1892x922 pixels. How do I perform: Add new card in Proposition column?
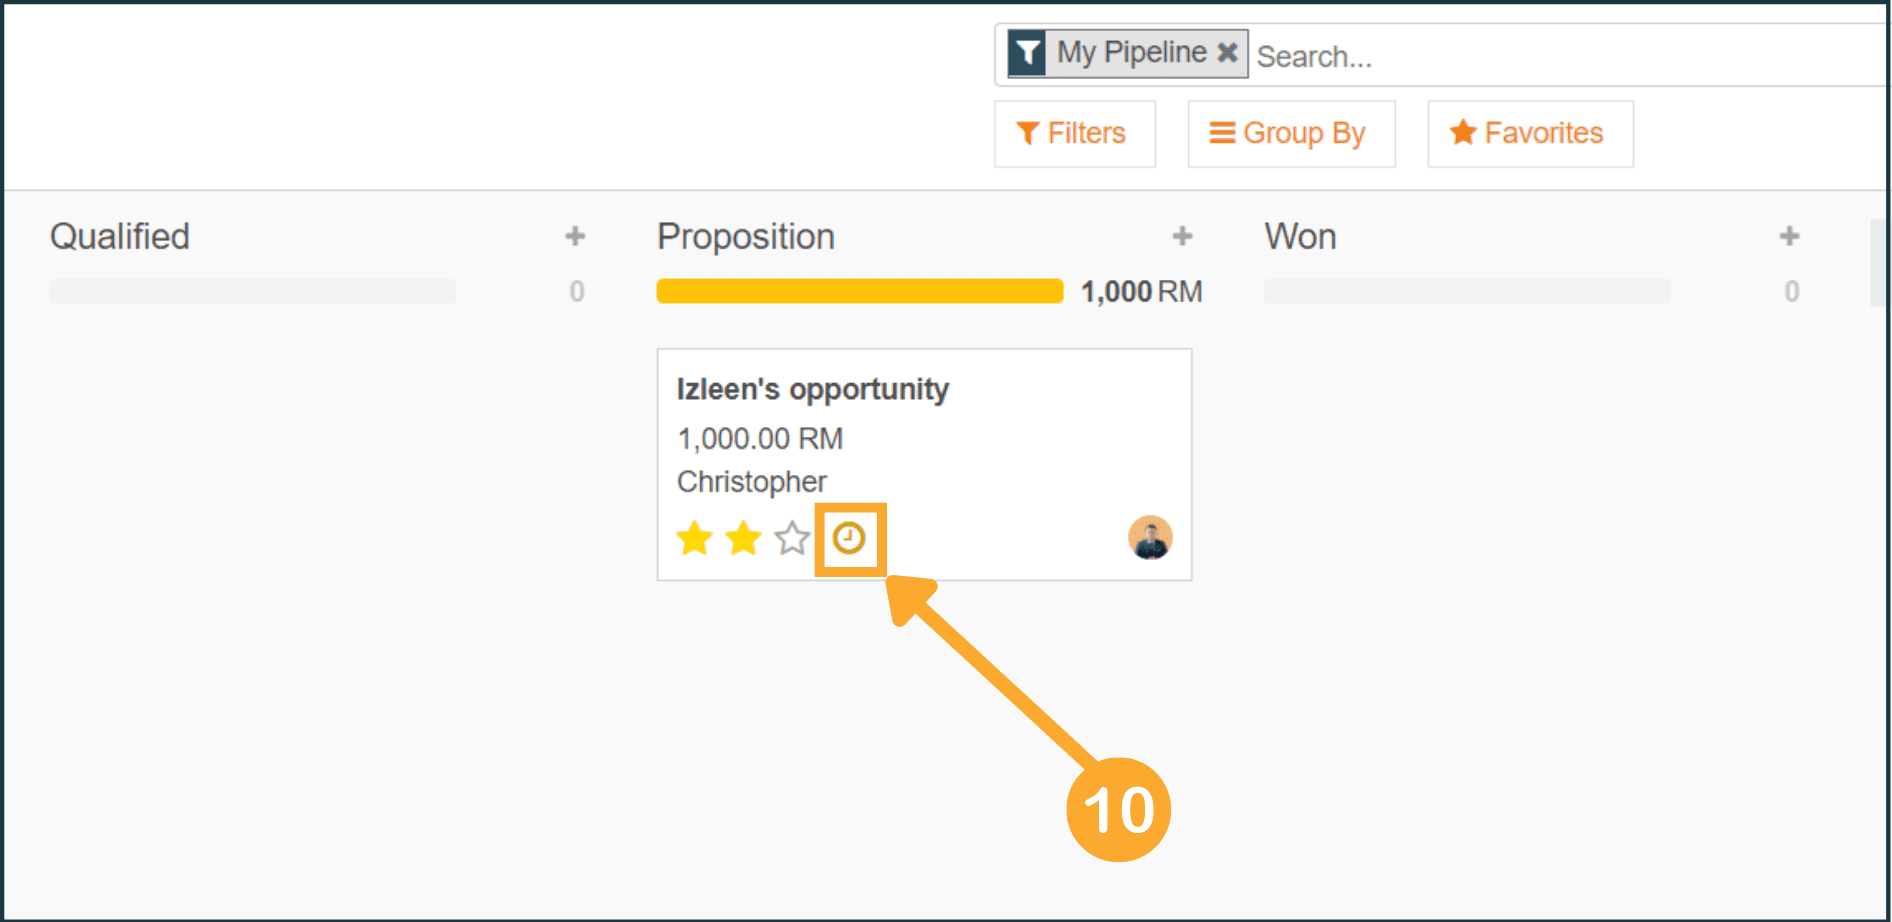[x=1182, y=237]
